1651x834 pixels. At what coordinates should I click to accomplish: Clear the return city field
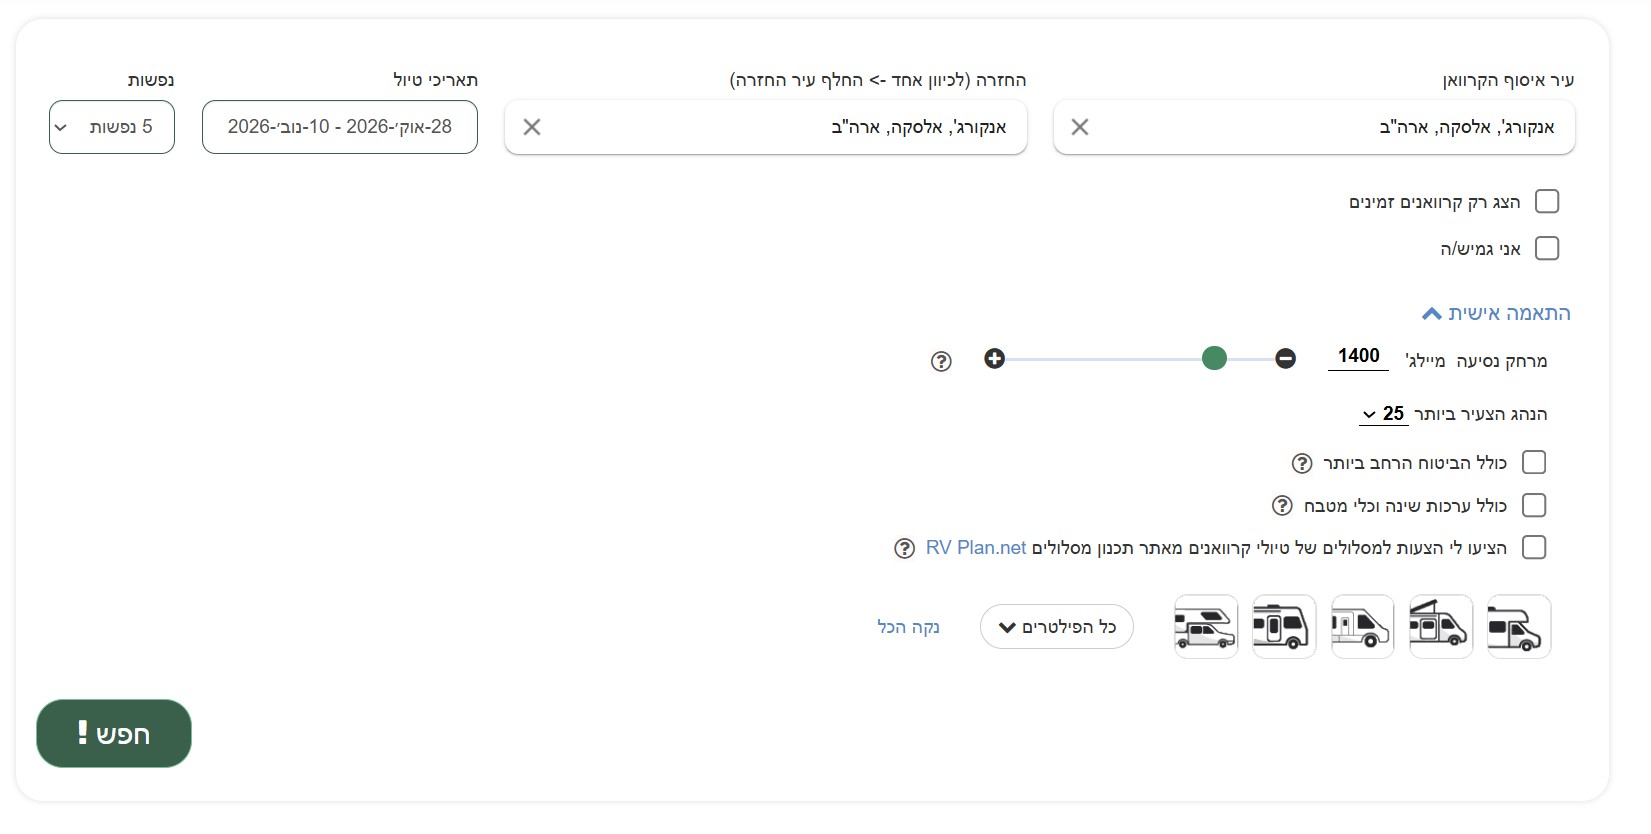pyautogui.click(x=532, y=127)
